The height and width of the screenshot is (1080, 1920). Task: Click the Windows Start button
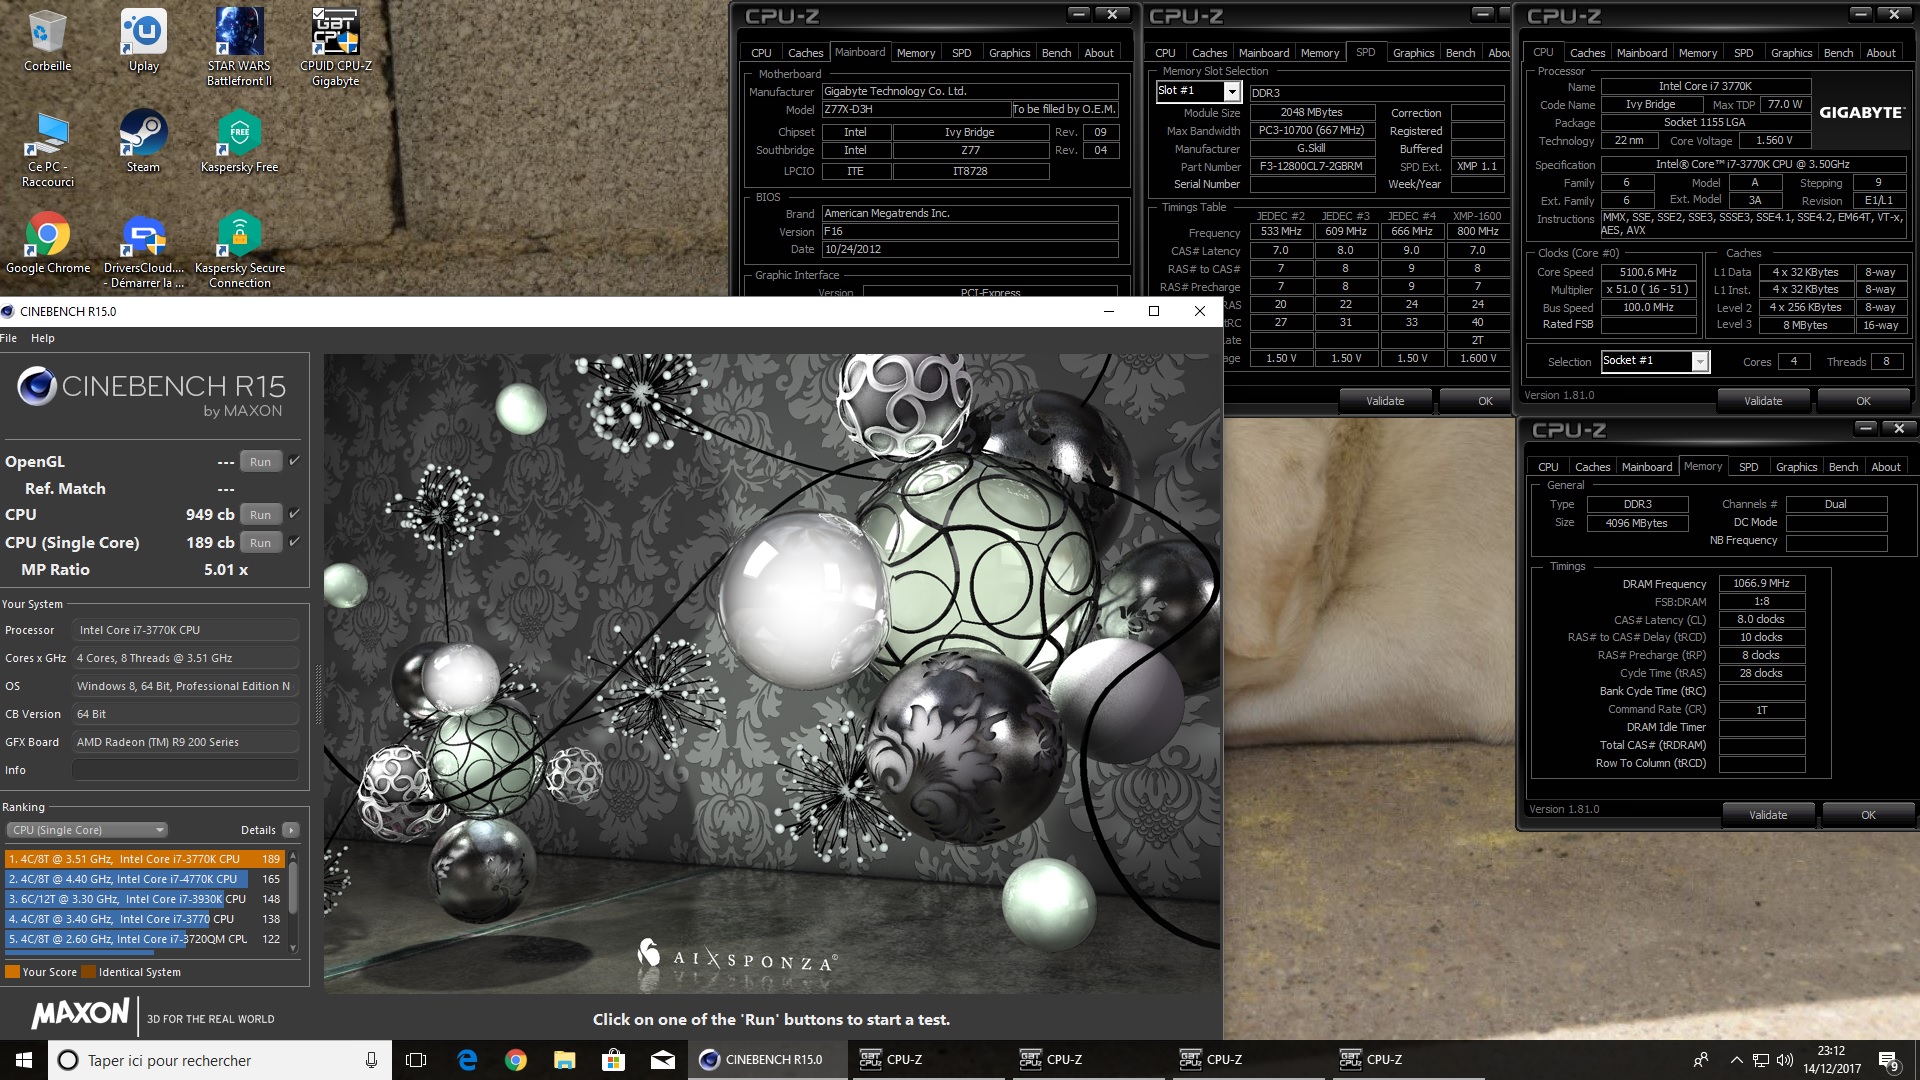pyautogui.click(x=24, y=1060)
